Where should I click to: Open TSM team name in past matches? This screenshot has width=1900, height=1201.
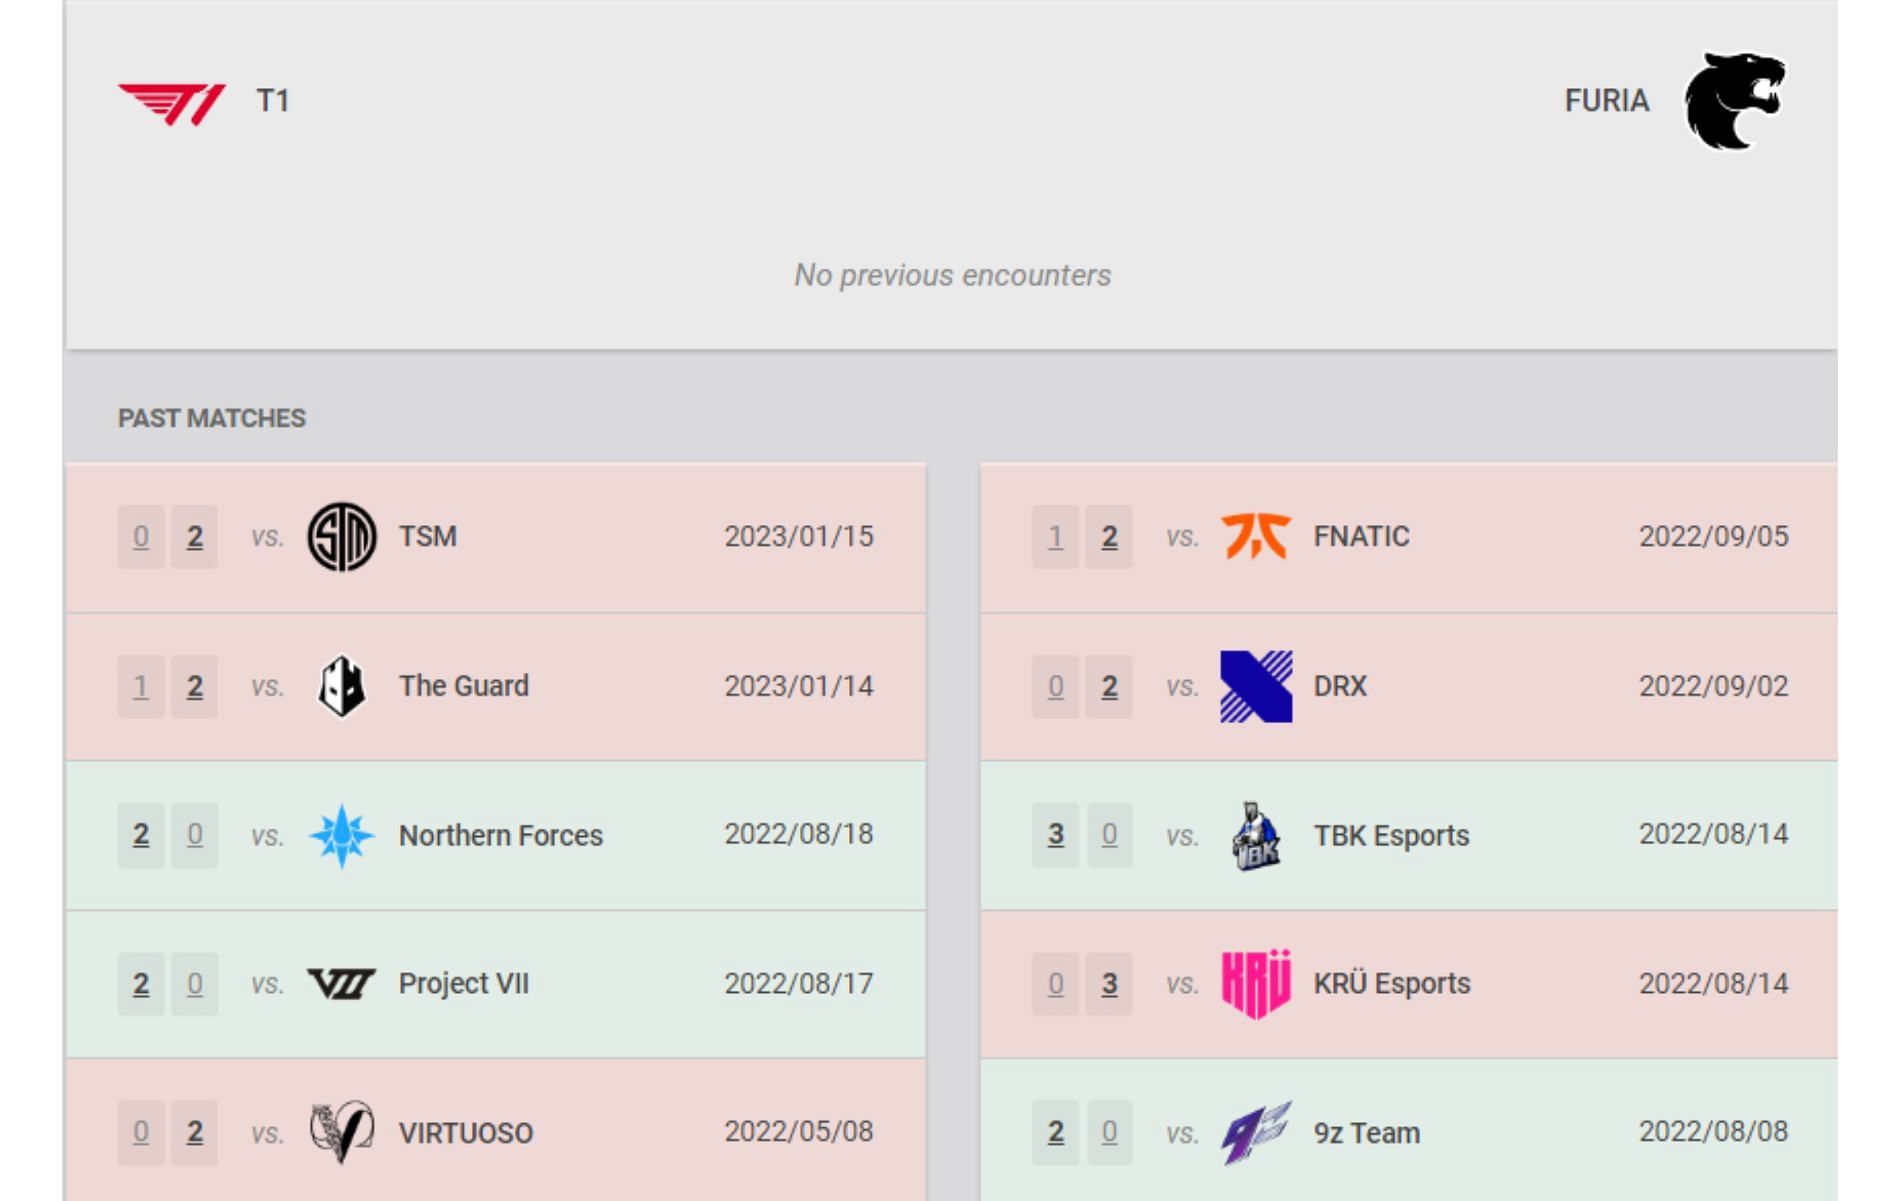point(428,537)
